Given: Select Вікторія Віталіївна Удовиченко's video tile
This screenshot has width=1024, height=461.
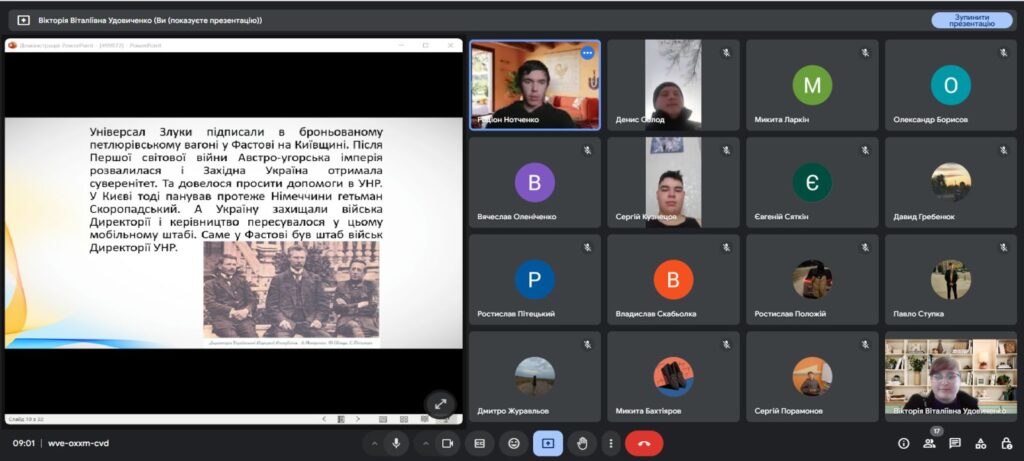Looking at the screenshot, I should (x=949, y=376).
